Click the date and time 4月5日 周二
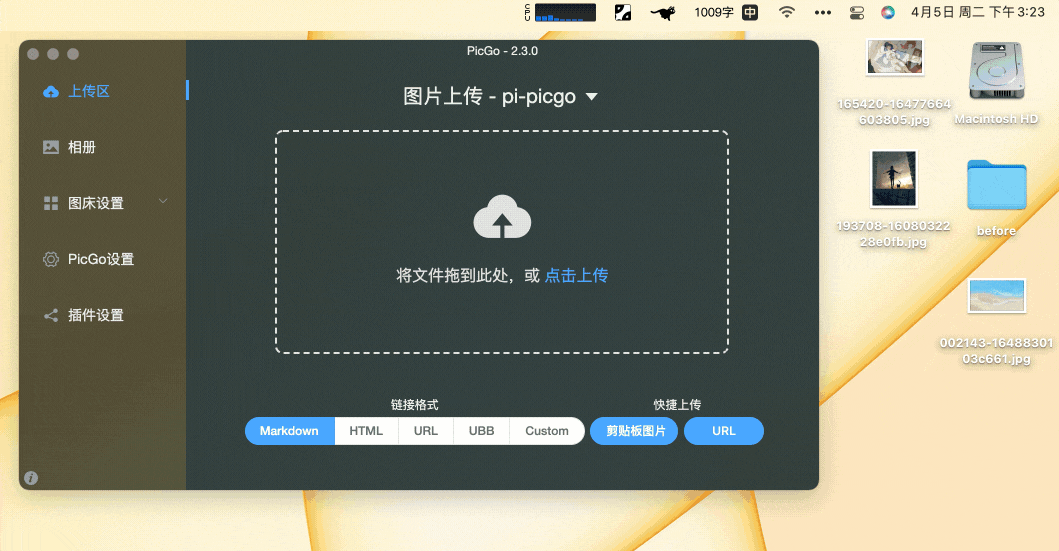 pyautogui.click(x=978, y=12)
